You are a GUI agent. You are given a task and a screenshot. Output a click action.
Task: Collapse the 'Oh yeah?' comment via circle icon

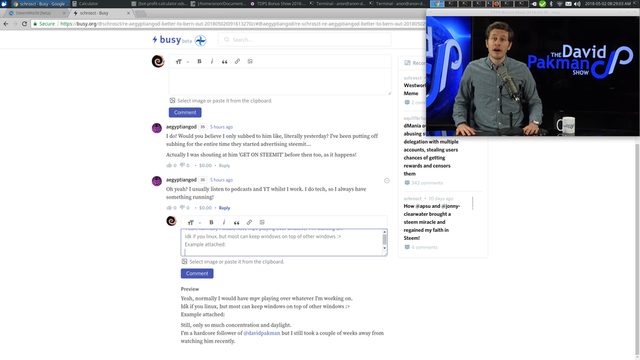[387, 181]
